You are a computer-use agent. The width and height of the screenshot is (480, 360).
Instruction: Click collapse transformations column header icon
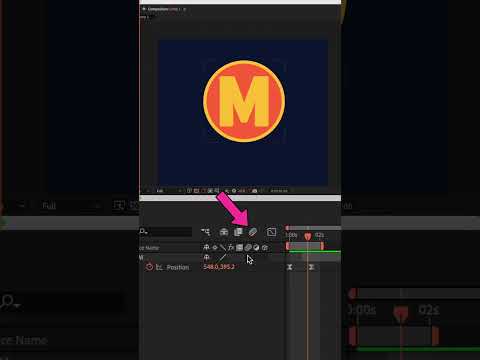[215, 247]
